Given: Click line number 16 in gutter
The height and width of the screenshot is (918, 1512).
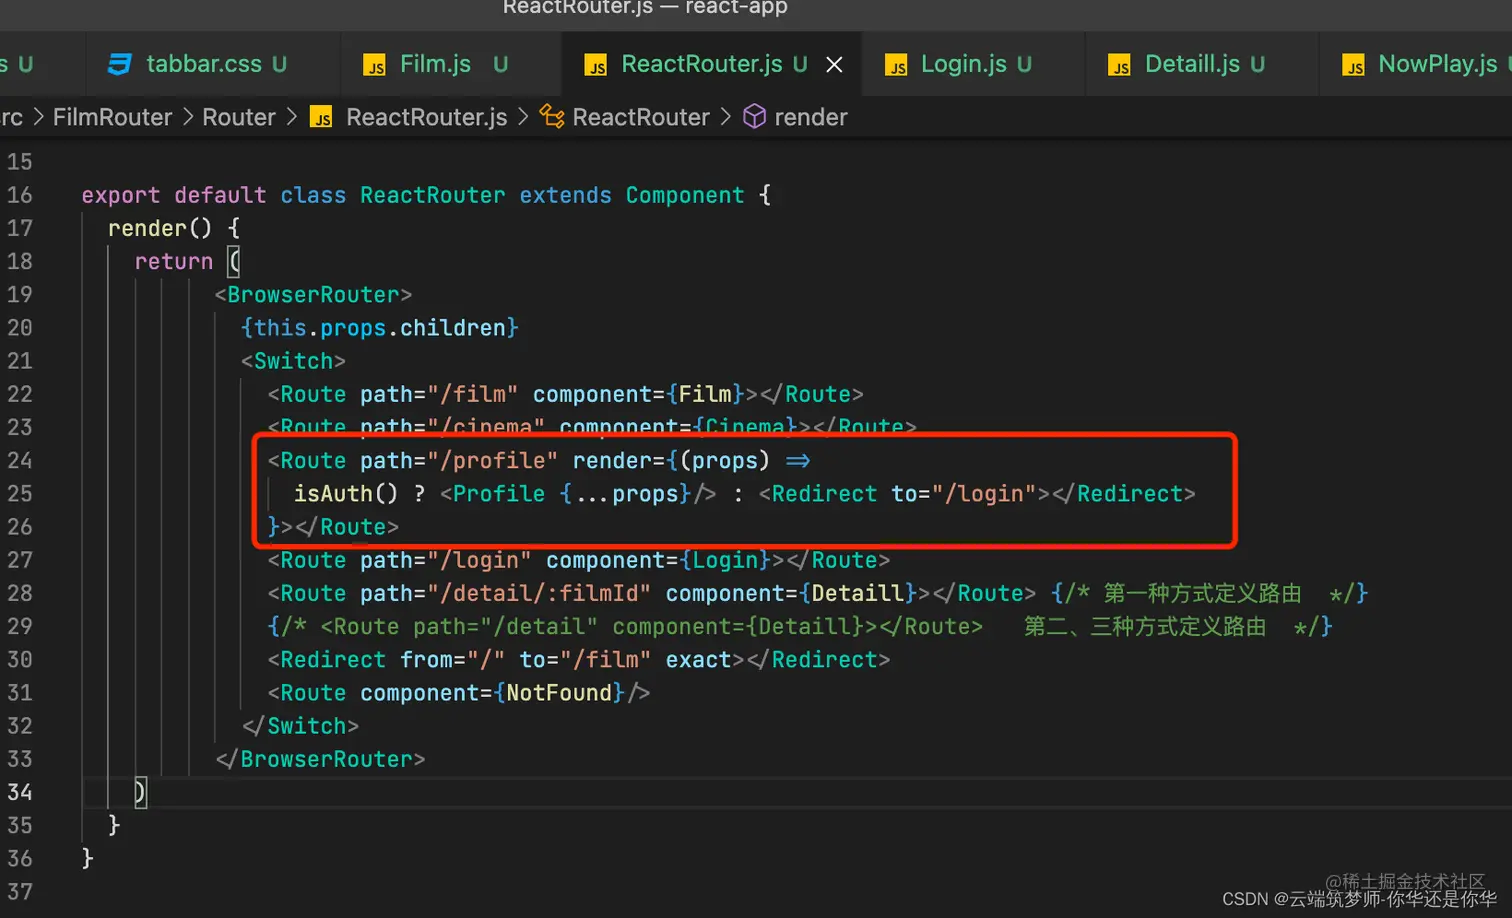Looking at the screenshot, I should tap(20, 195).
